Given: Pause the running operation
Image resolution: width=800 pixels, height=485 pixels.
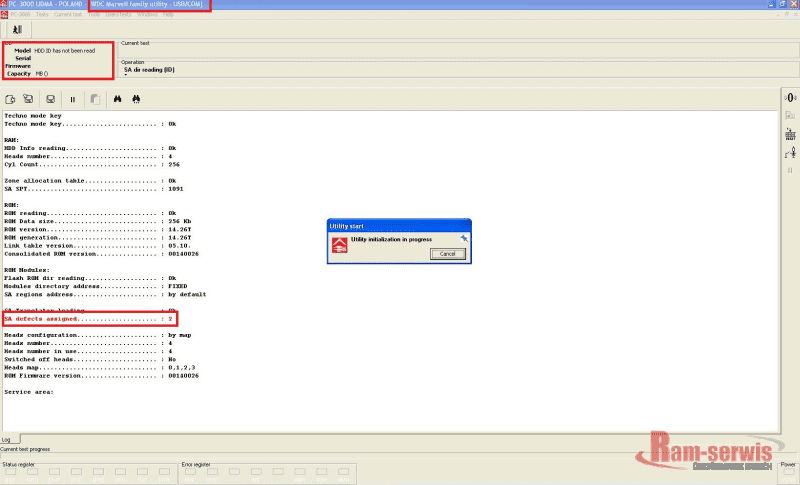Looking at the screenshot, I should tap(72, 99).
